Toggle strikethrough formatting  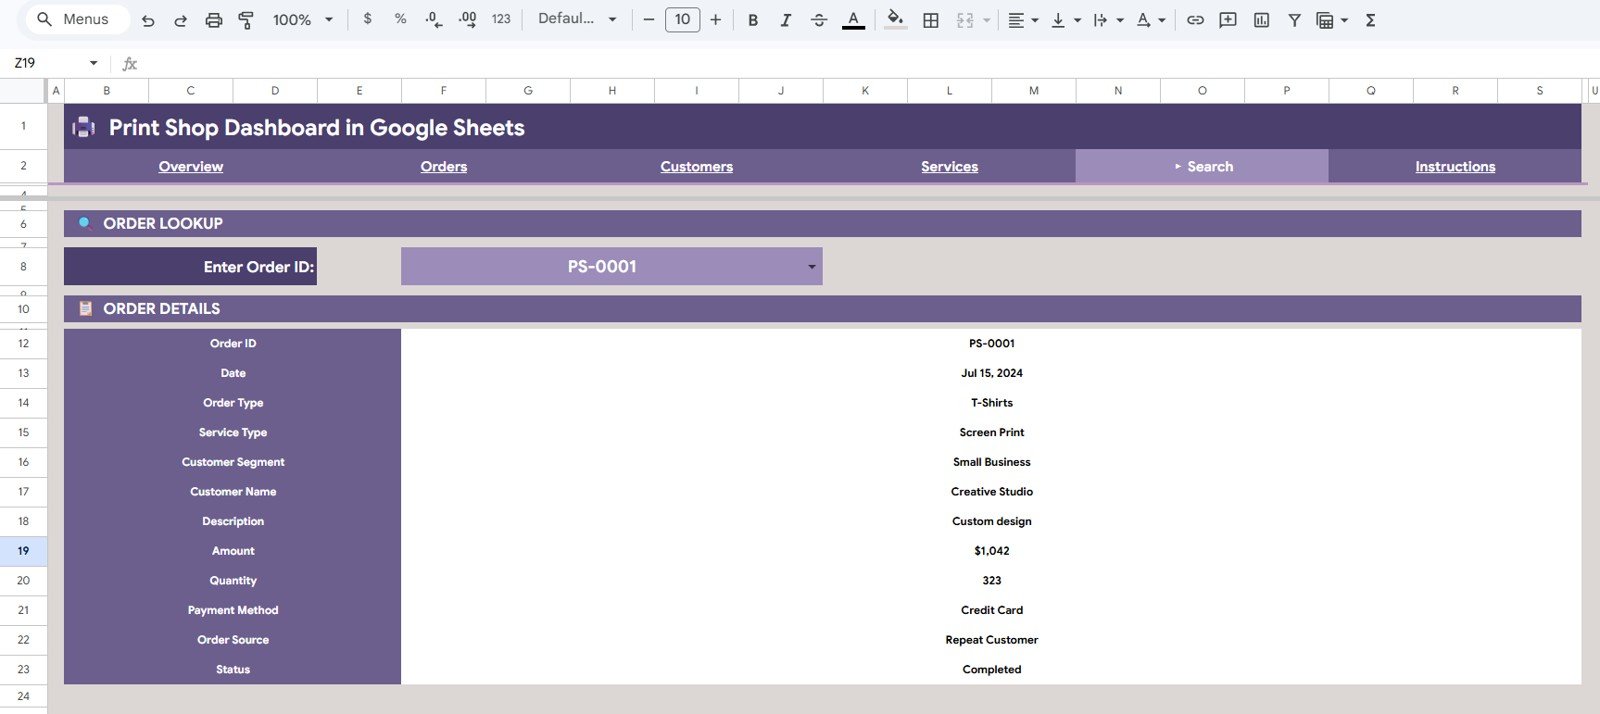click(819, 20)
